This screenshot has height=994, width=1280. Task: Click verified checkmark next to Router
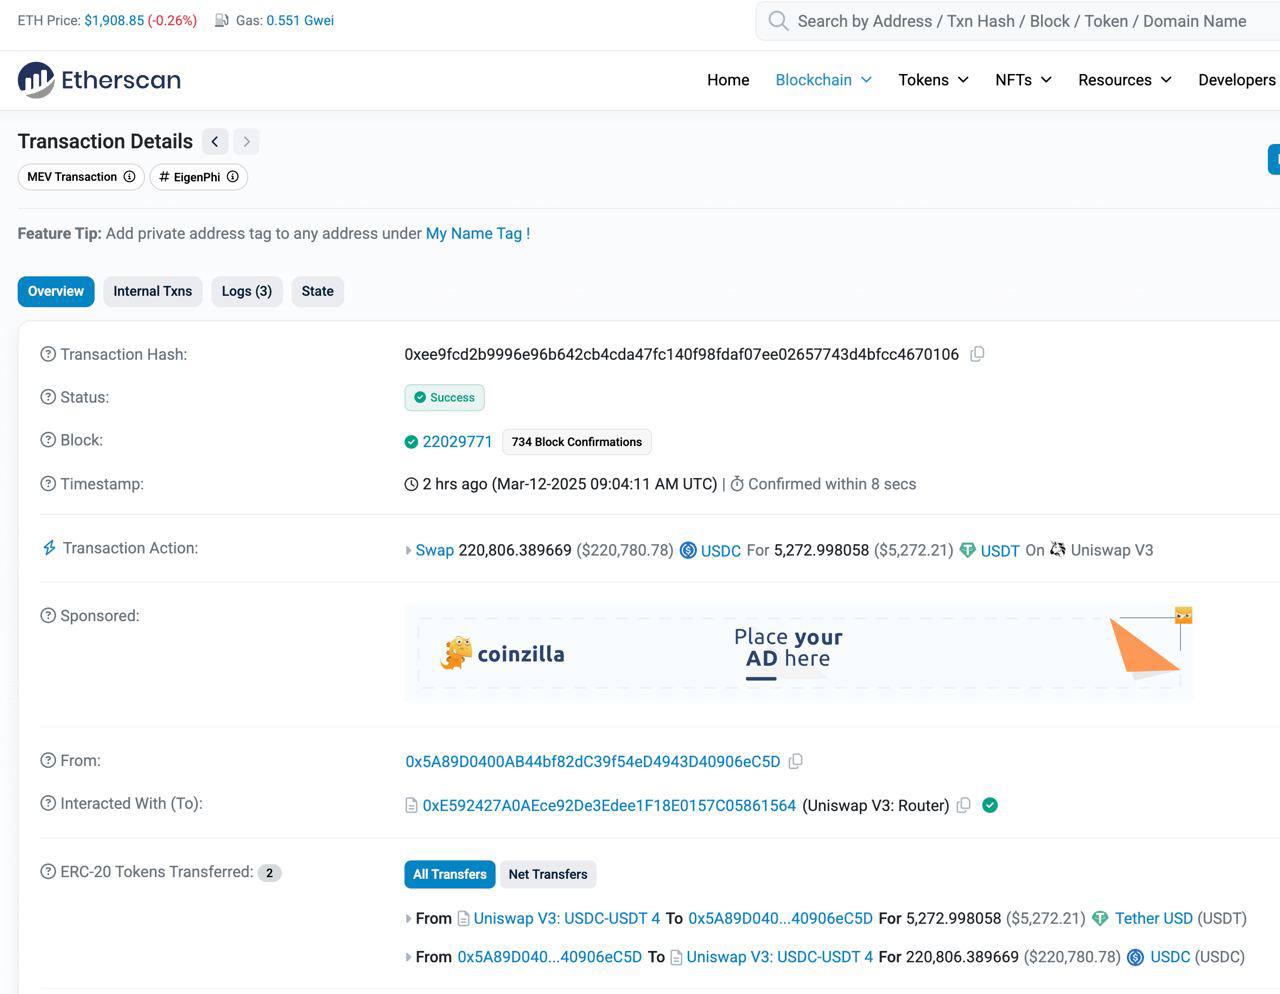[x=990, y=805]
